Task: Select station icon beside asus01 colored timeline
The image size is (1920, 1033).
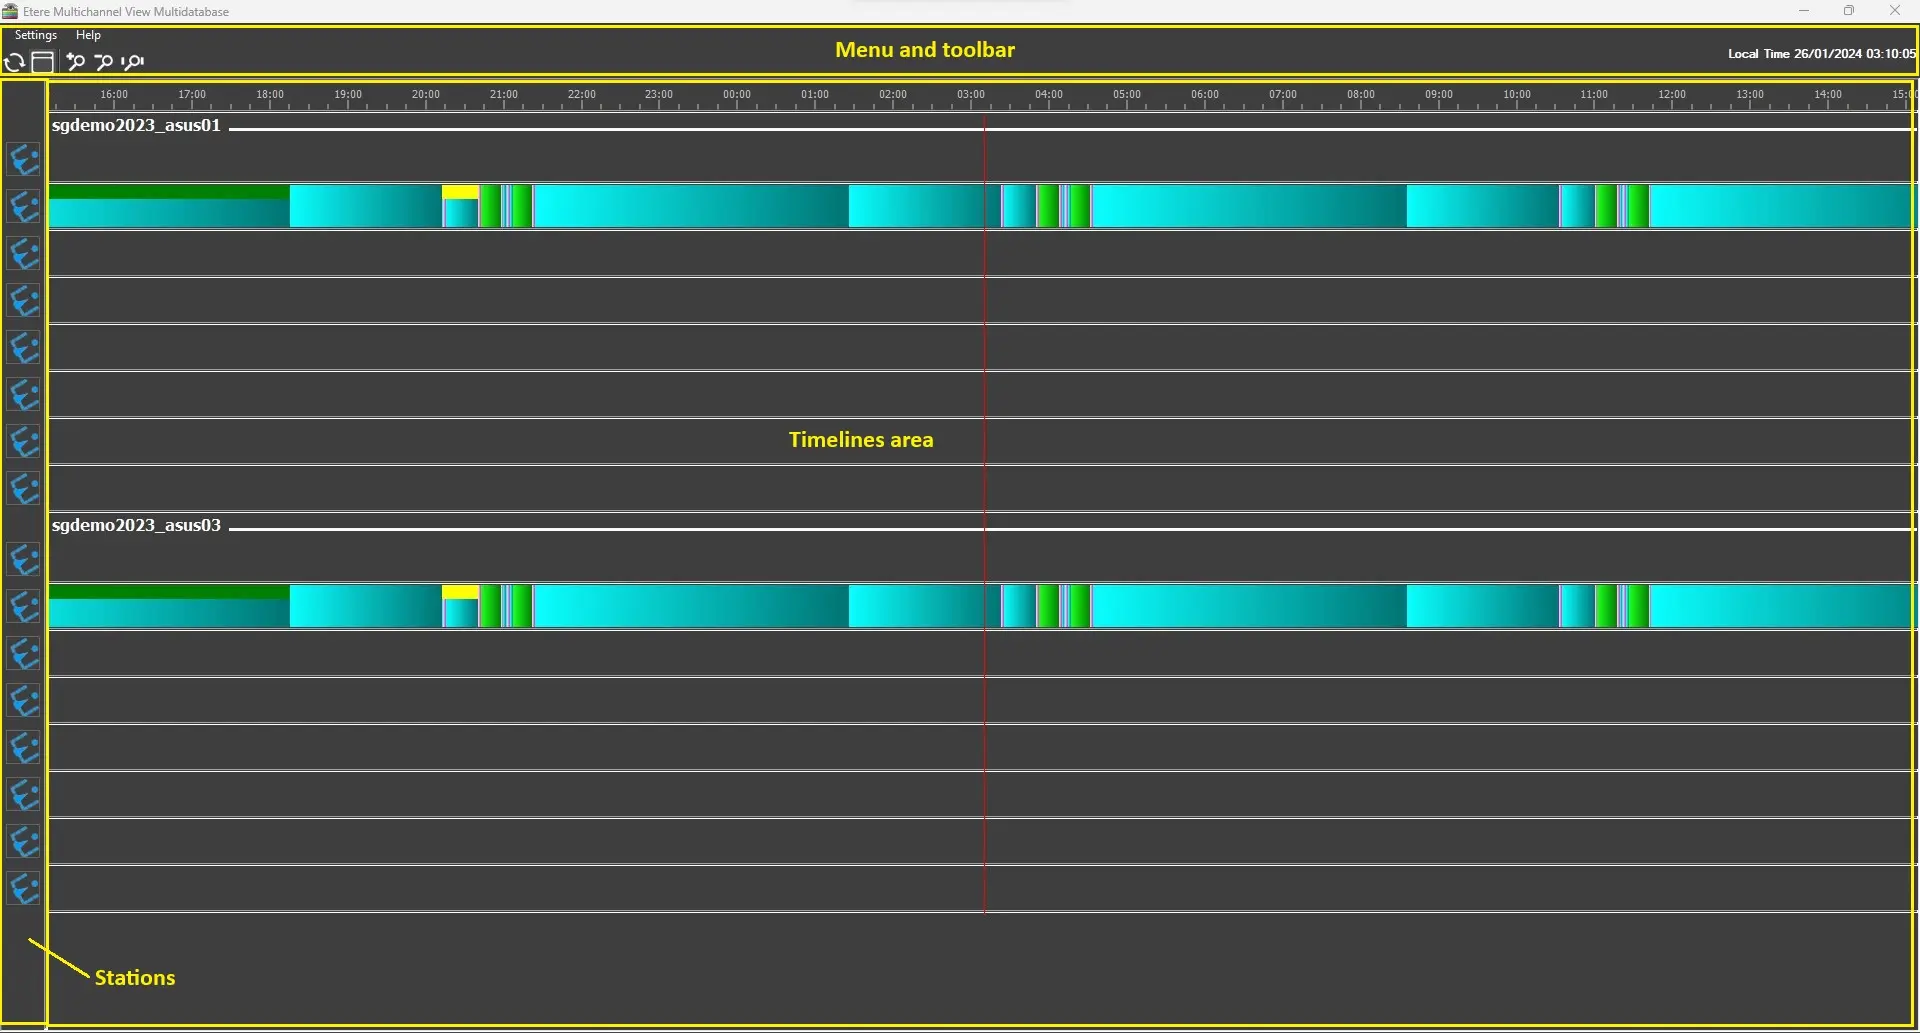Action: click(x=24, y=206)
